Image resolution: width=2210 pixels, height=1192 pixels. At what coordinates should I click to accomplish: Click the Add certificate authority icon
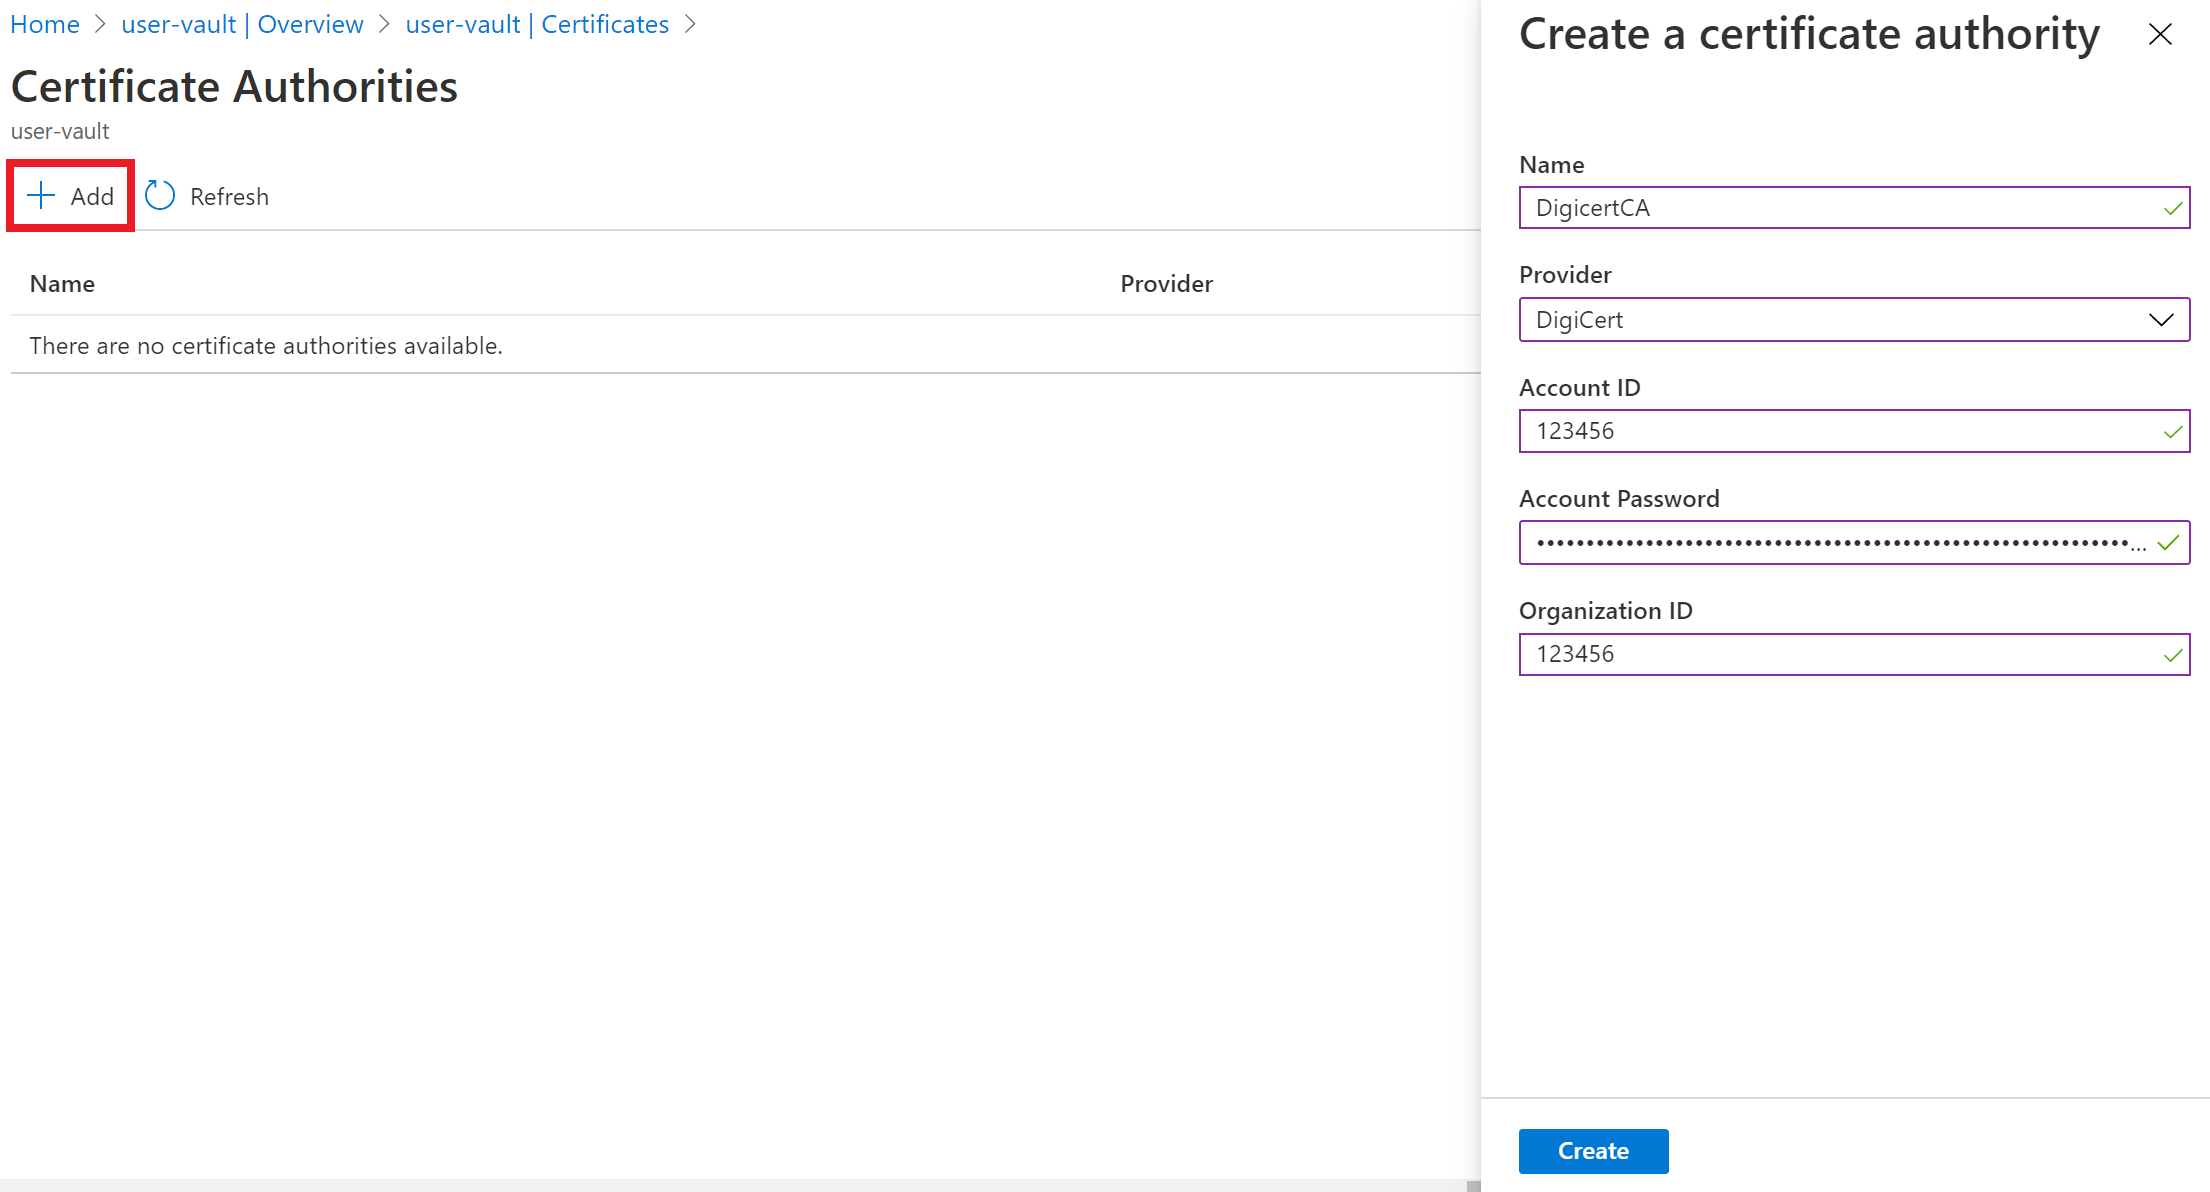click(72, 195)
